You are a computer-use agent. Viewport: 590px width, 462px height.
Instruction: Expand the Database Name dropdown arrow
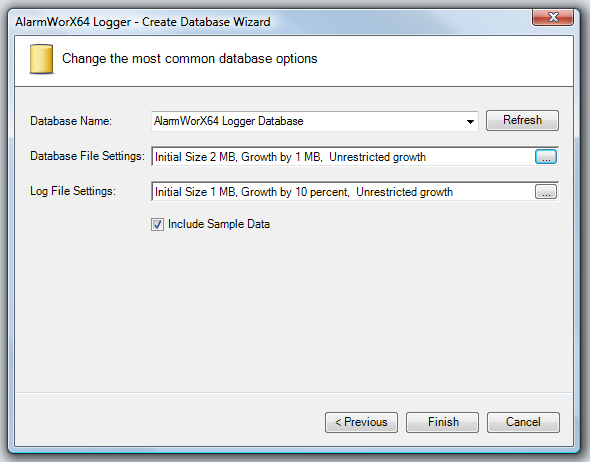point(470,121)
